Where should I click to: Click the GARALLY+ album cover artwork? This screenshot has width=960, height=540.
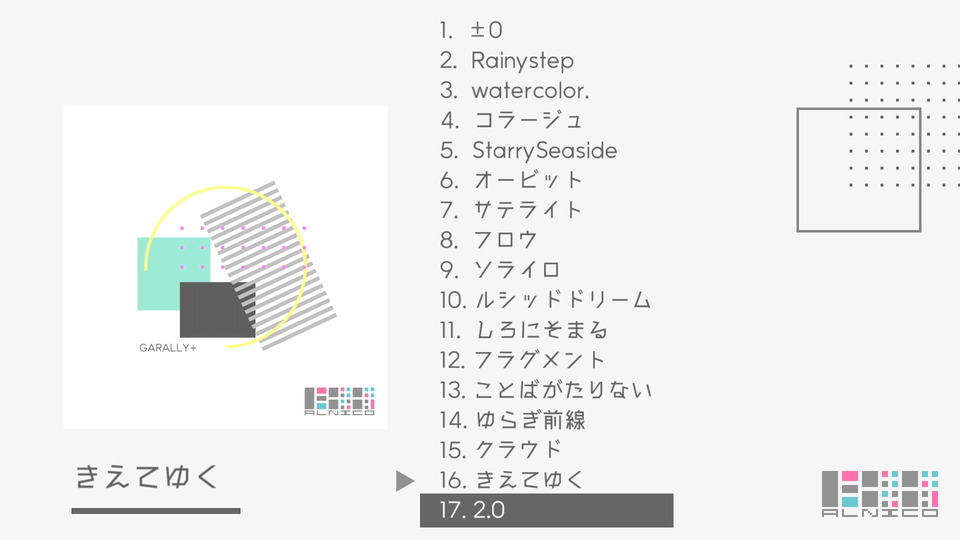pyautogui.click(x=225, y=267)
